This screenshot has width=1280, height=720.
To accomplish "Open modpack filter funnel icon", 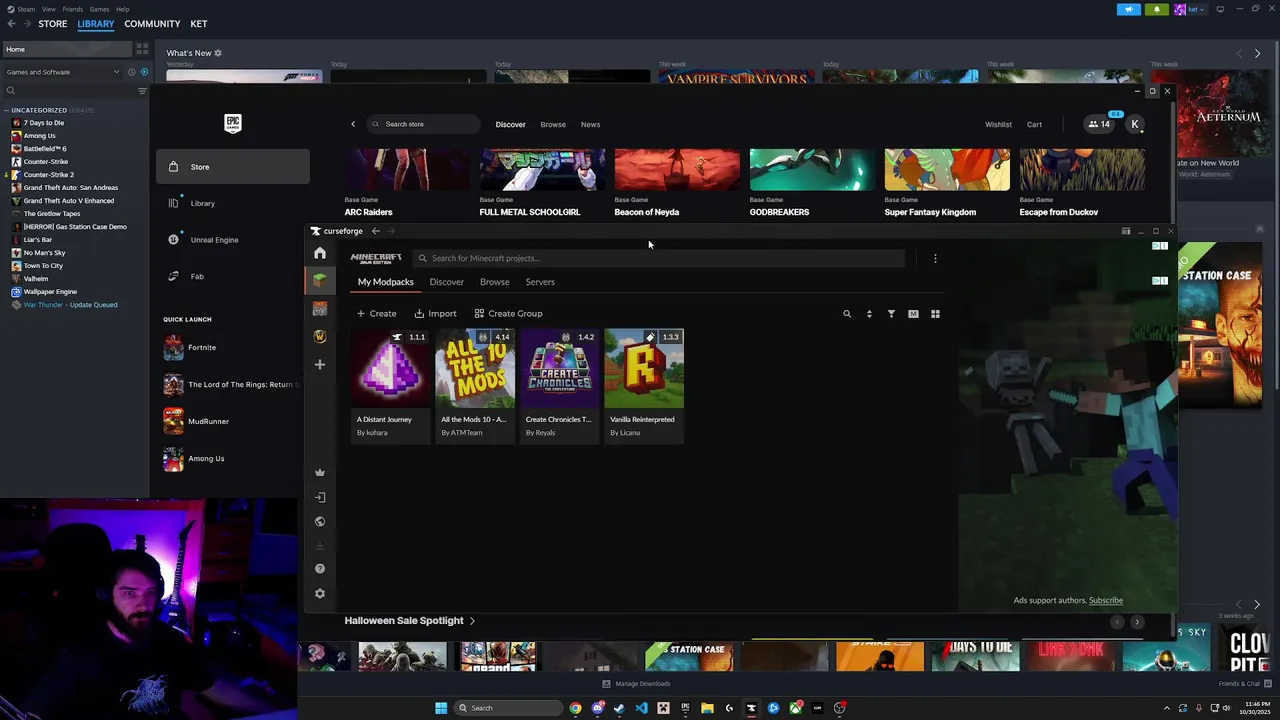I will tap(891, 314).
